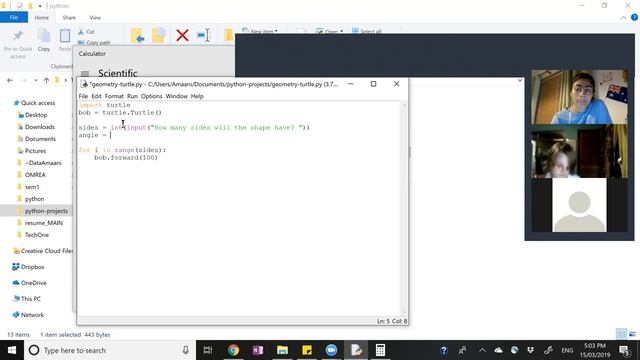Open the Format menu in IDLE editor
Viewport: 640px width, 360px height.
(x=114, y=96)
